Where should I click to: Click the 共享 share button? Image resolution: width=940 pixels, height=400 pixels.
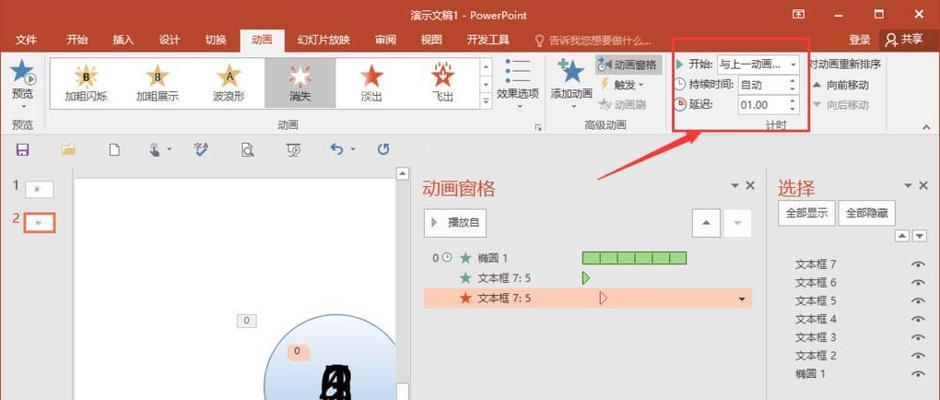[x=905, y=40]
